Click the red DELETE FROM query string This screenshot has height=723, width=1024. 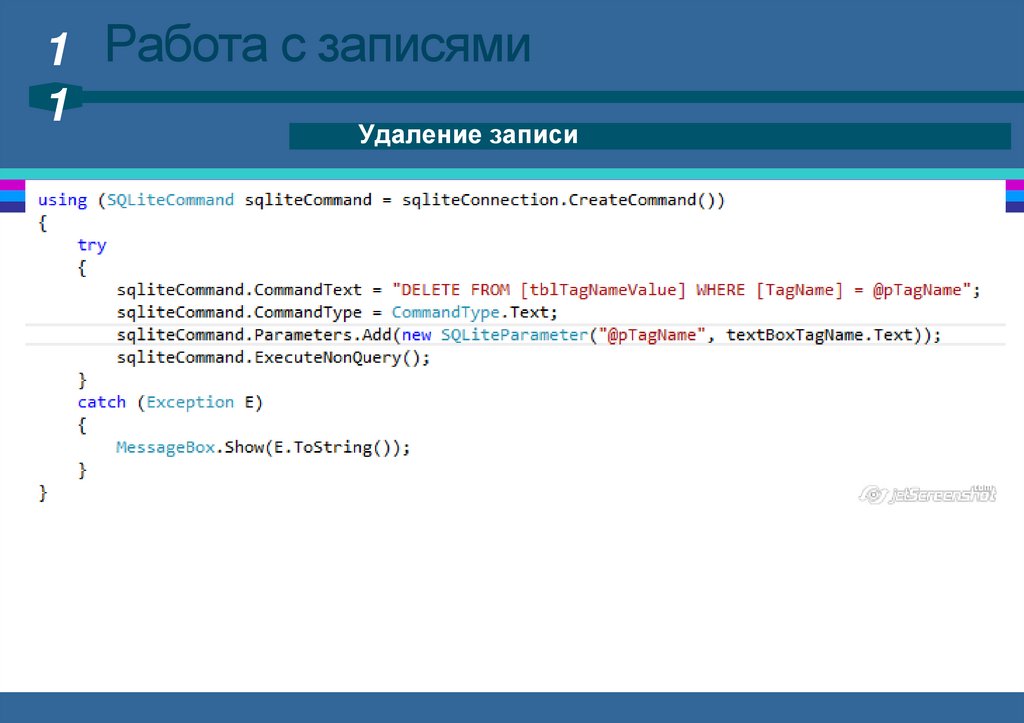point(682,290)
